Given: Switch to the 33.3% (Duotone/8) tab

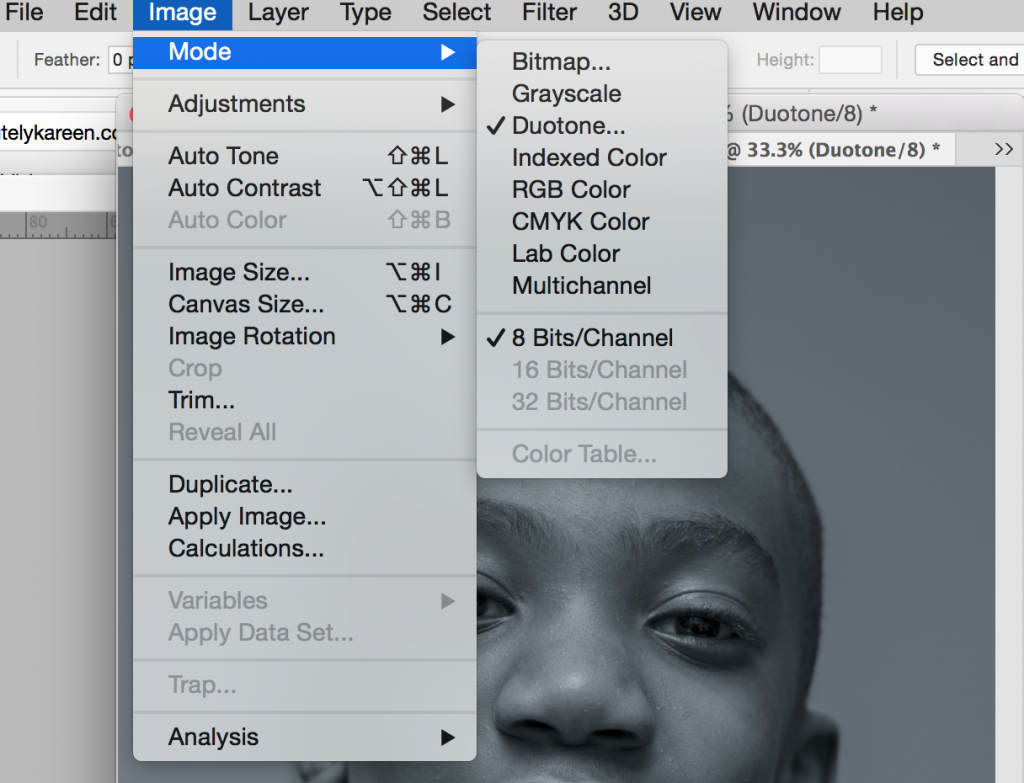Looking at the screenshot, I should 839,150.
